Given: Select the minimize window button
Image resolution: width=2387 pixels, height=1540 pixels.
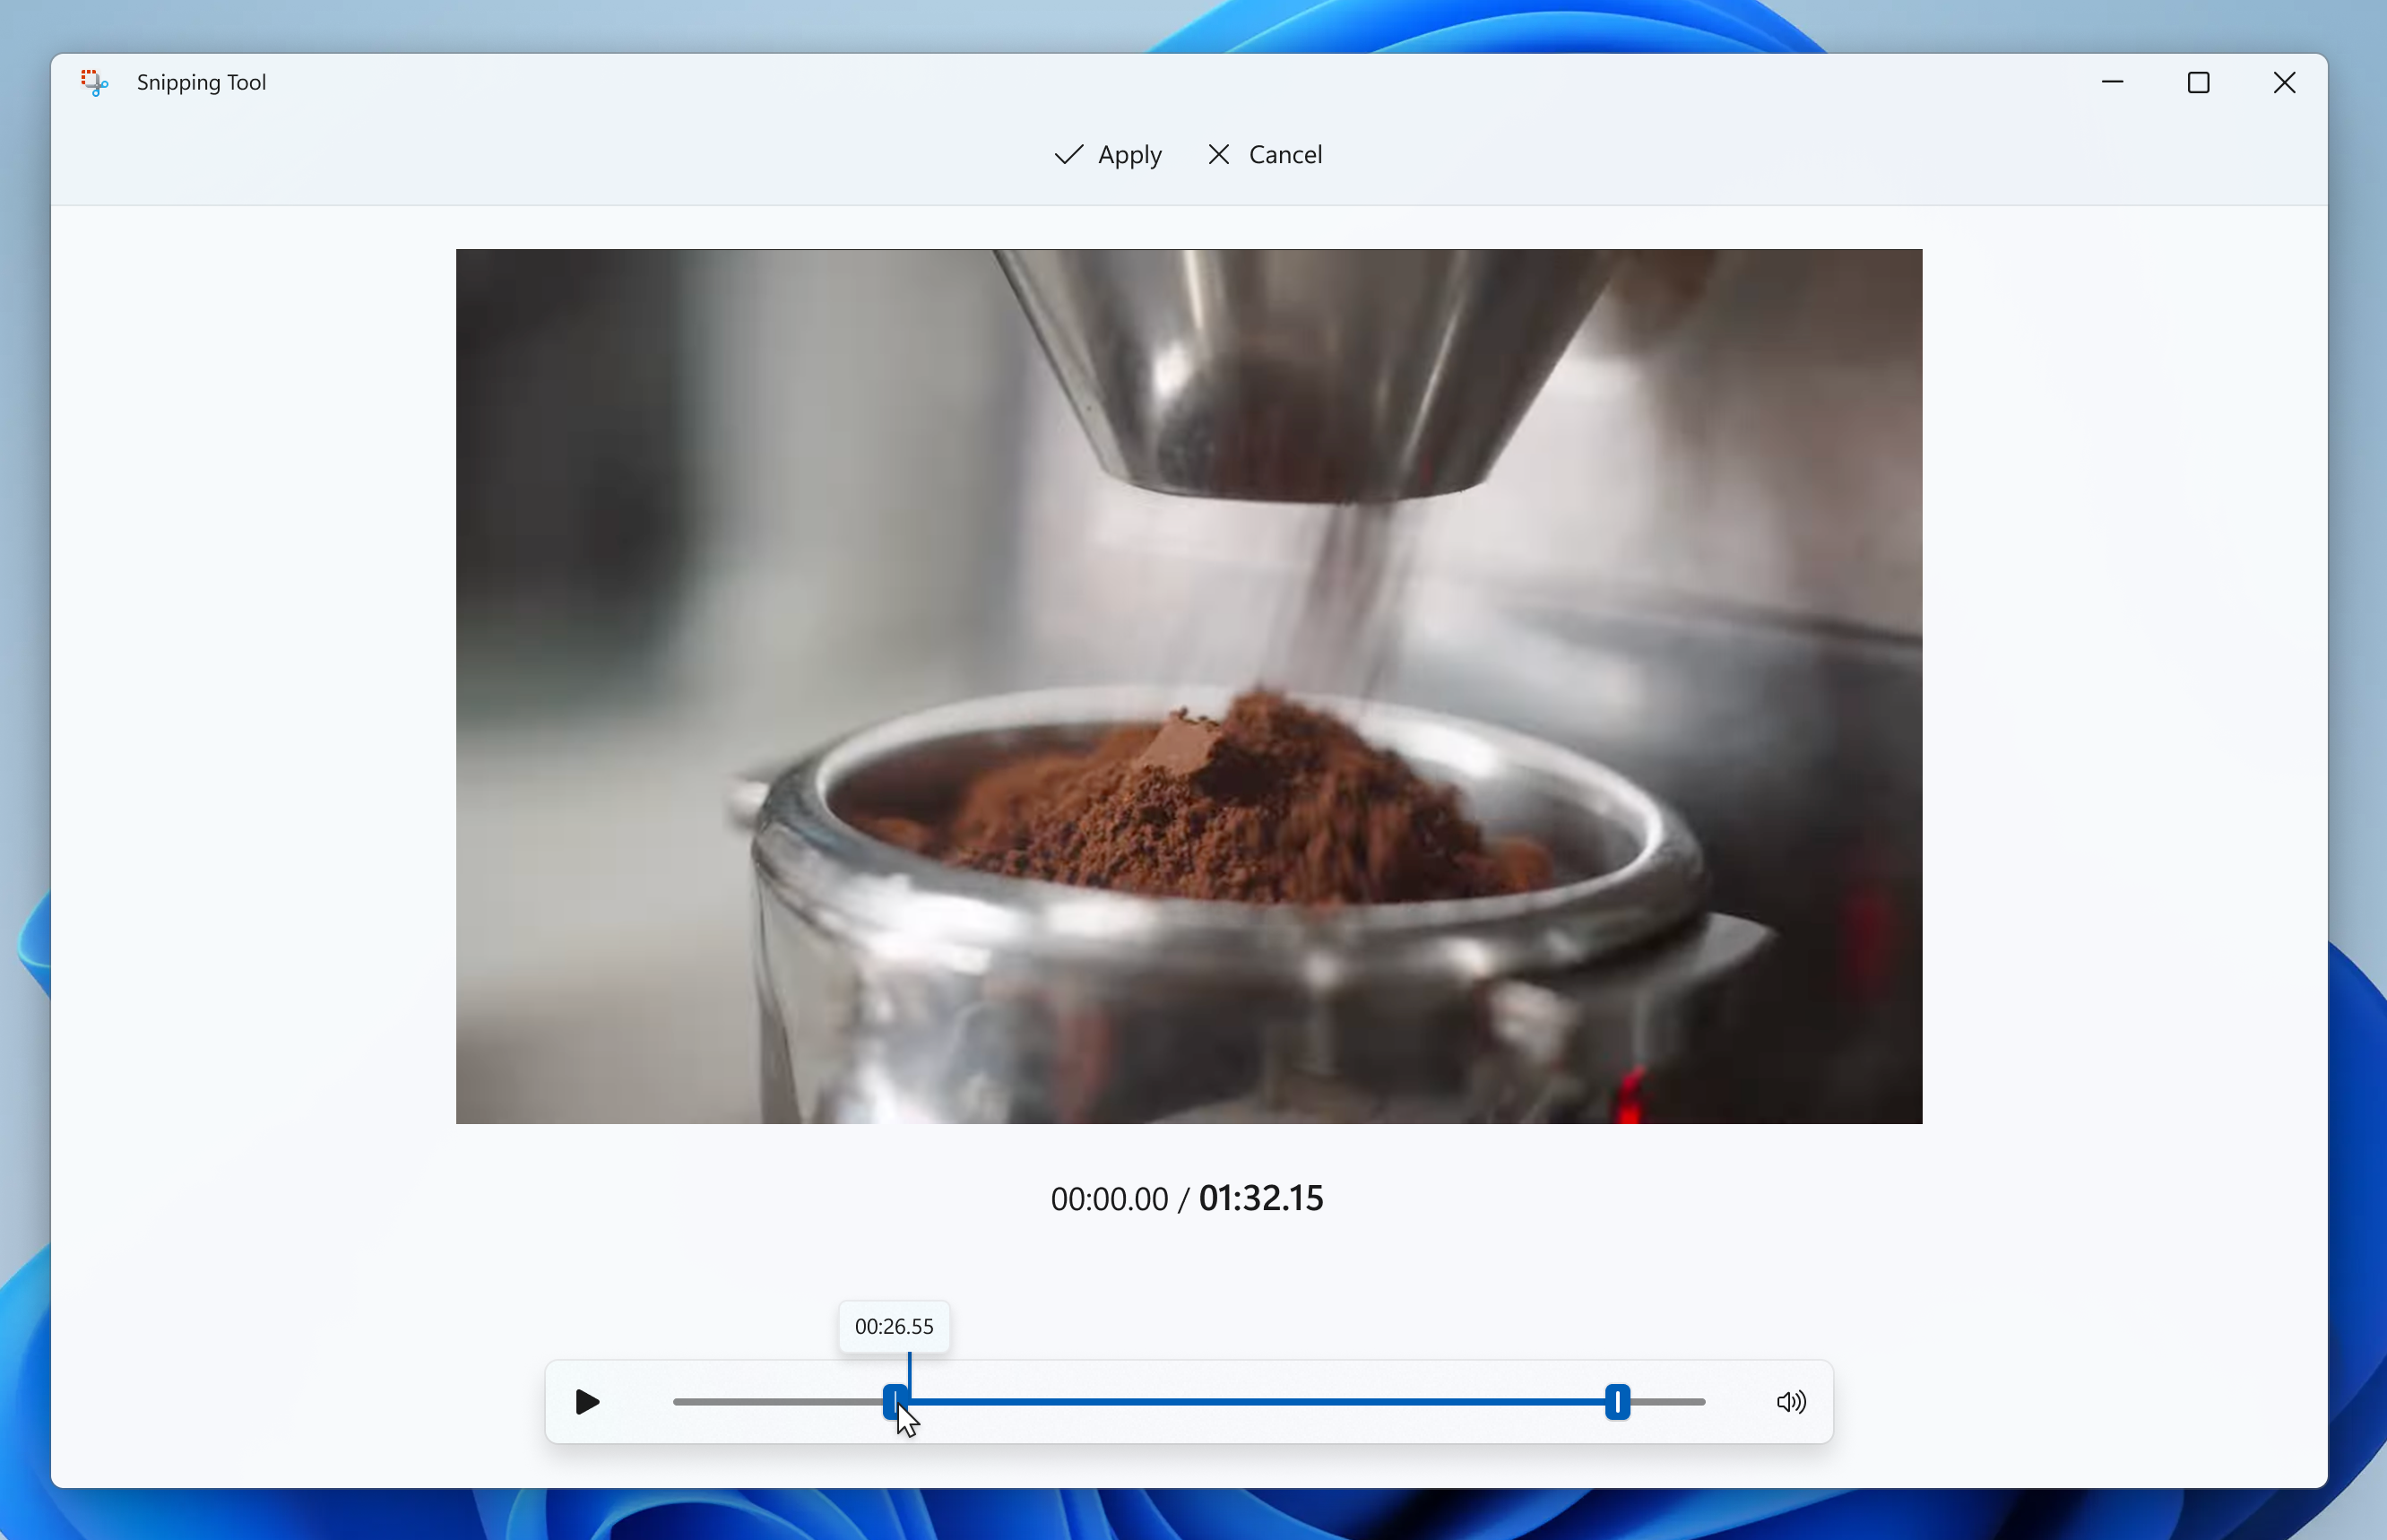Looking at the screenshot, I should [2112, 82].
